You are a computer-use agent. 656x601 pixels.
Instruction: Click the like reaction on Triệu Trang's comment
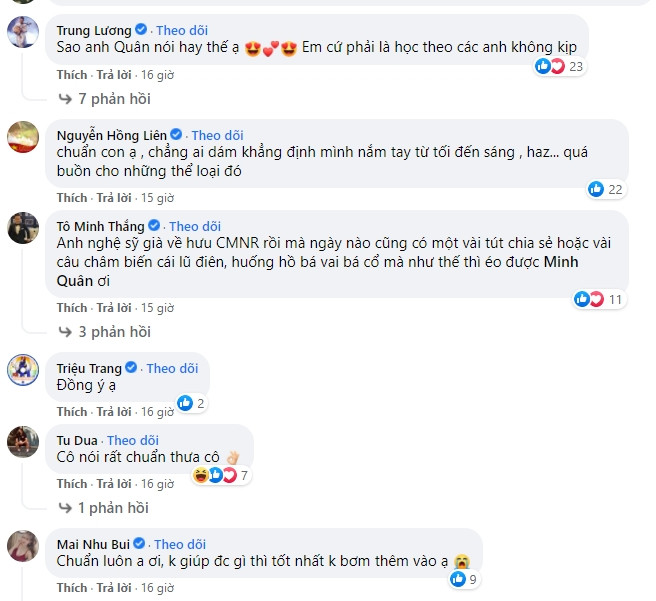pyautogui.click(x=184, y=403)
